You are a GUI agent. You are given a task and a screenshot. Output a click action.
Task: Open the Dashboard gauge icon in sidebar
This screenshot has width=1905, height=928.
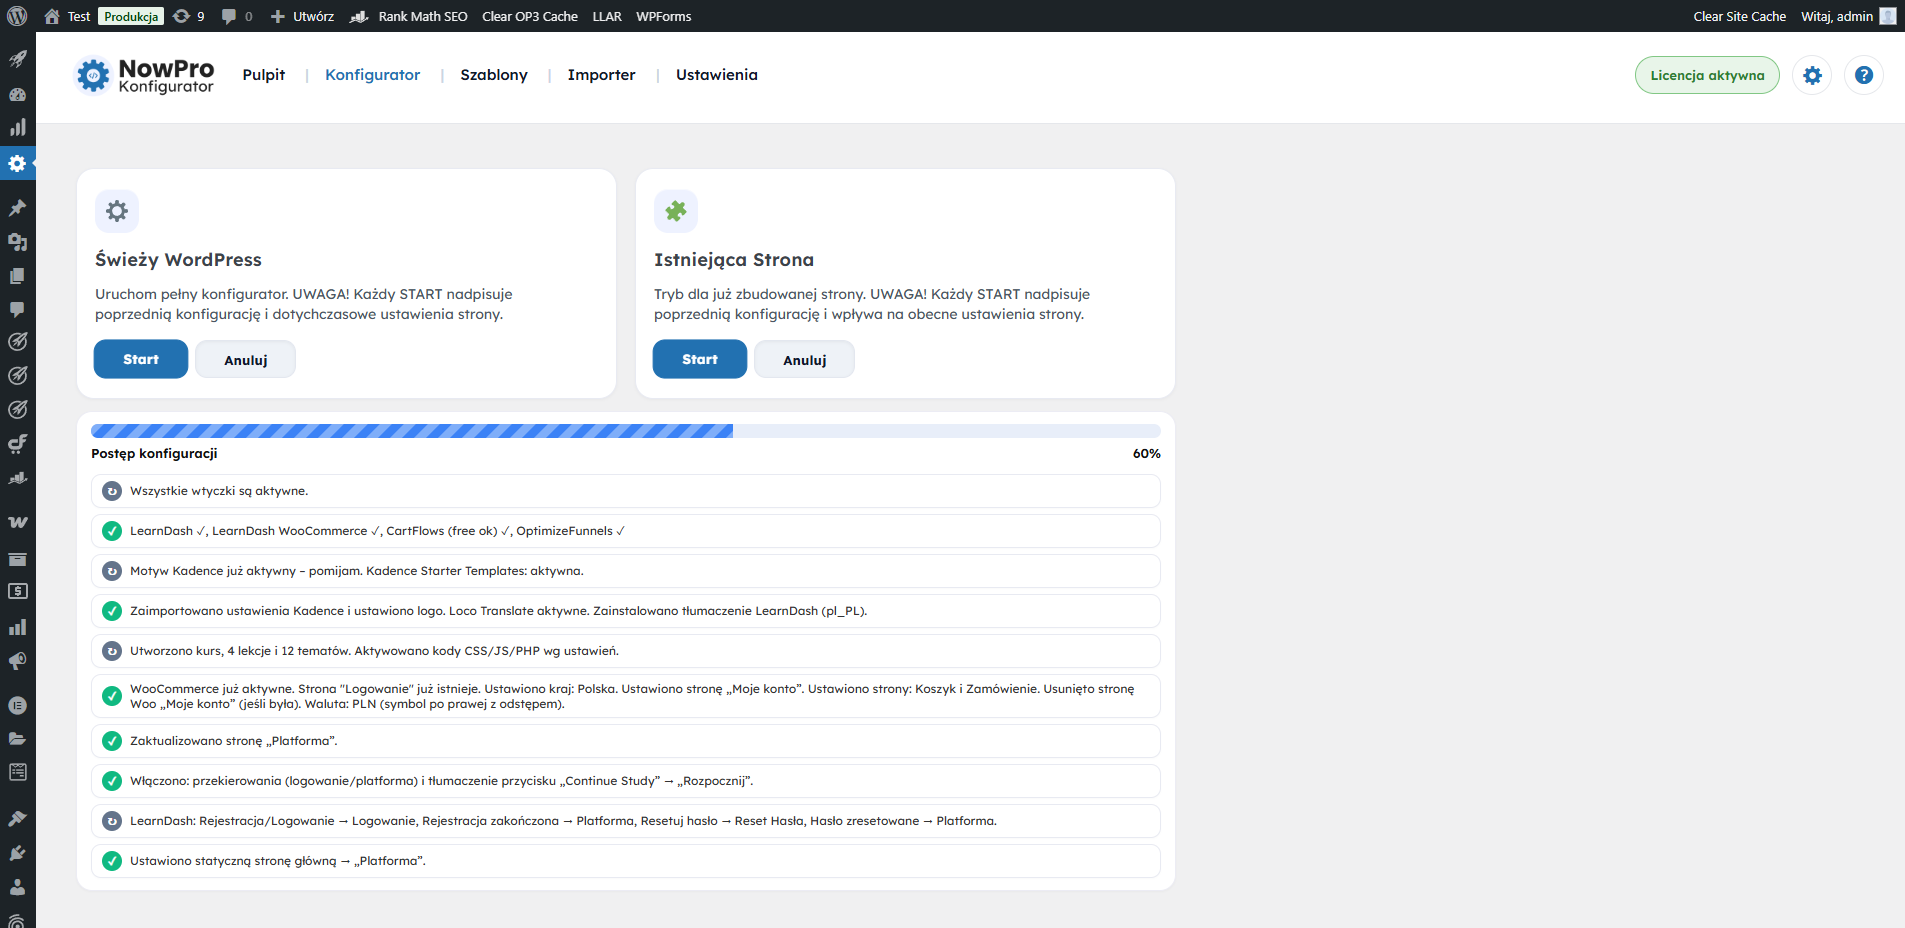[17, 94]
